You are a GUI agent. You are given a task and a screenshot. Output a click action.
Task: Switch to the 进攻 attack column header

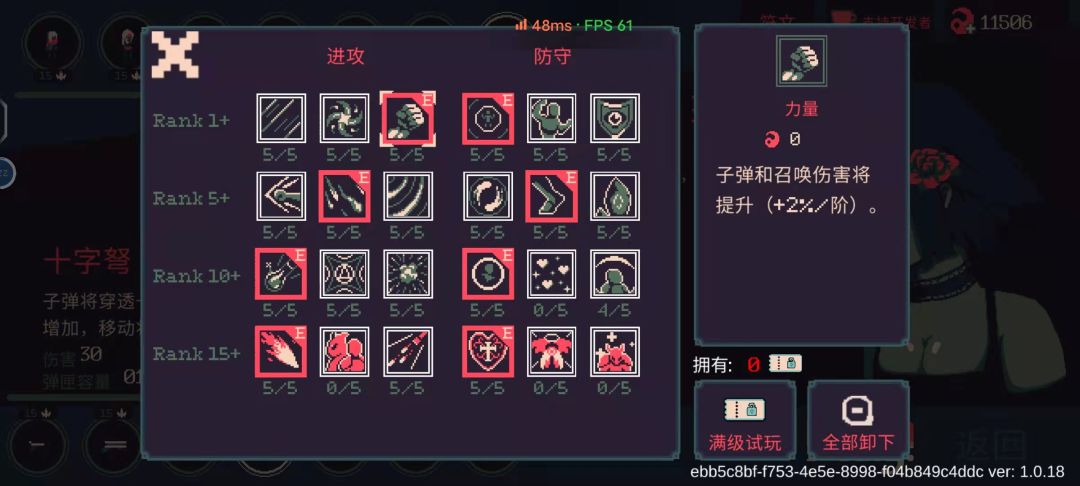pyautogui.click(x=345, y=56)
